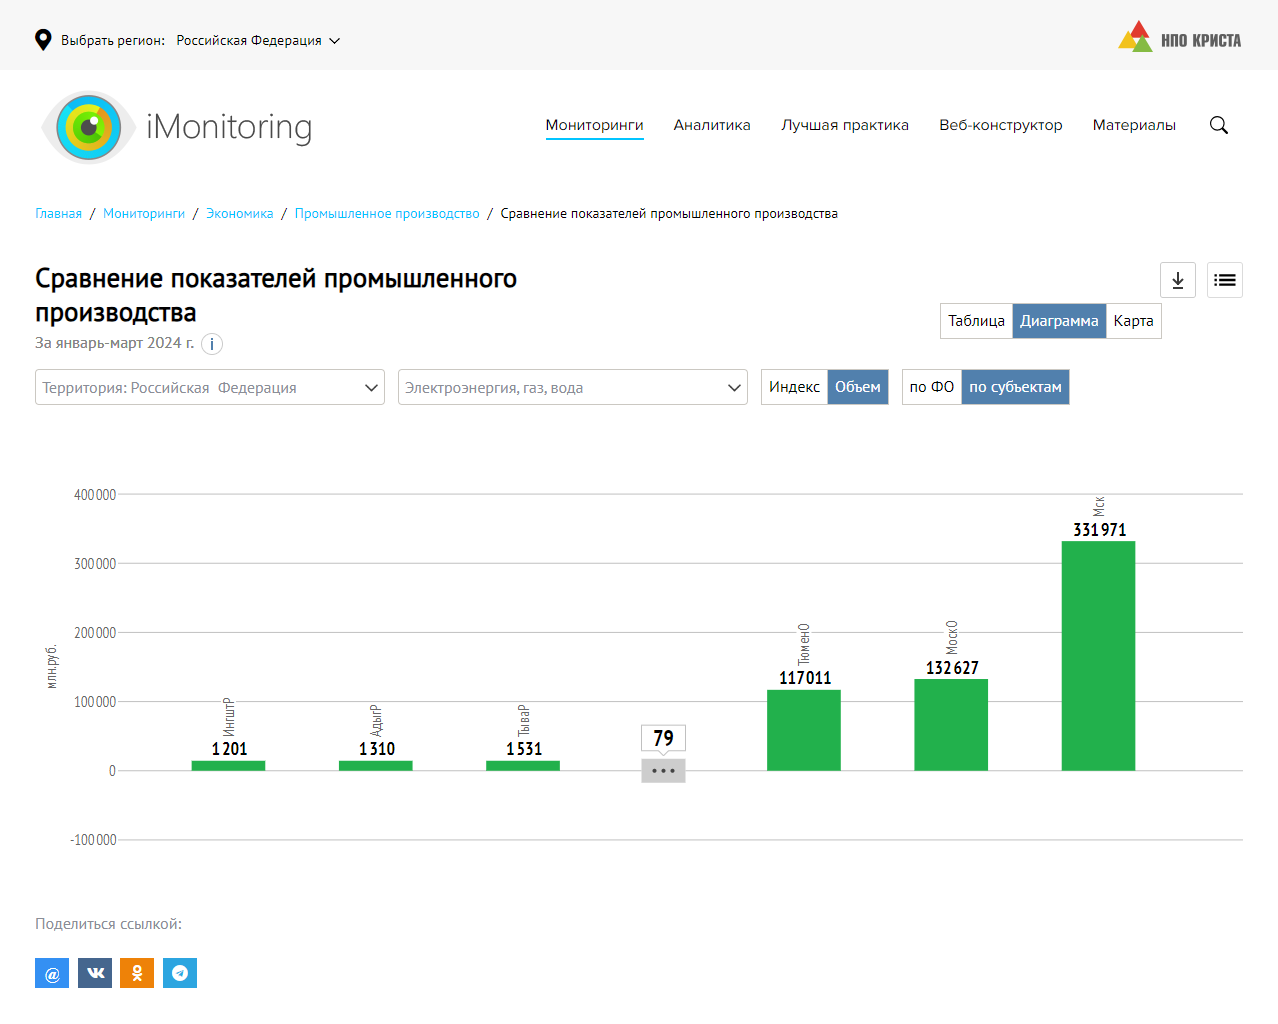
Task: Click the iMonitoring eye logo
Action: [x=89, y=127]
